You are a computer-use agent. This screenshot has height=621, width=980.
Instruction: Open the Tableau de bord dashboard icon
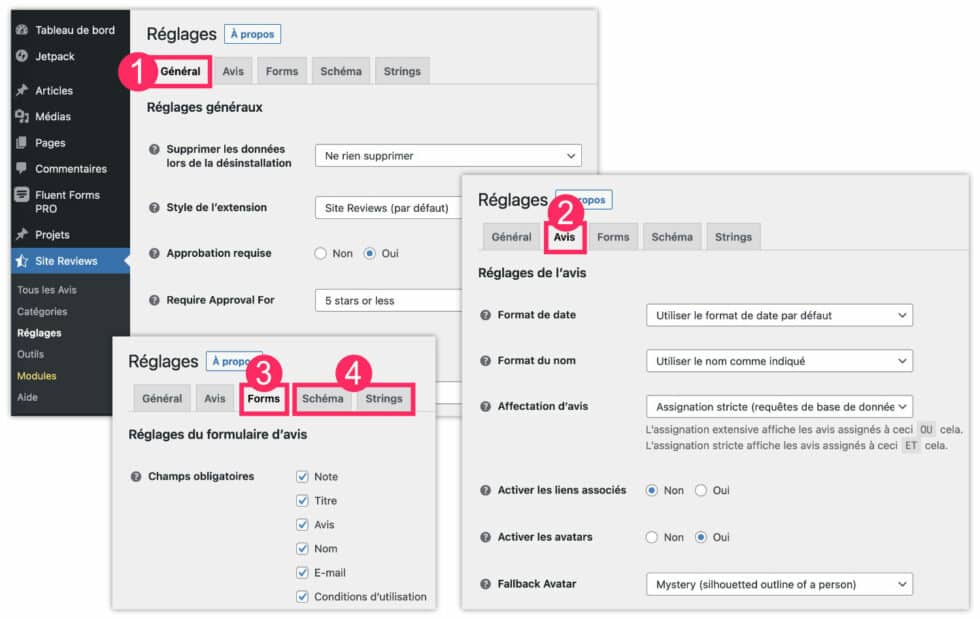[x=22, y=30]
